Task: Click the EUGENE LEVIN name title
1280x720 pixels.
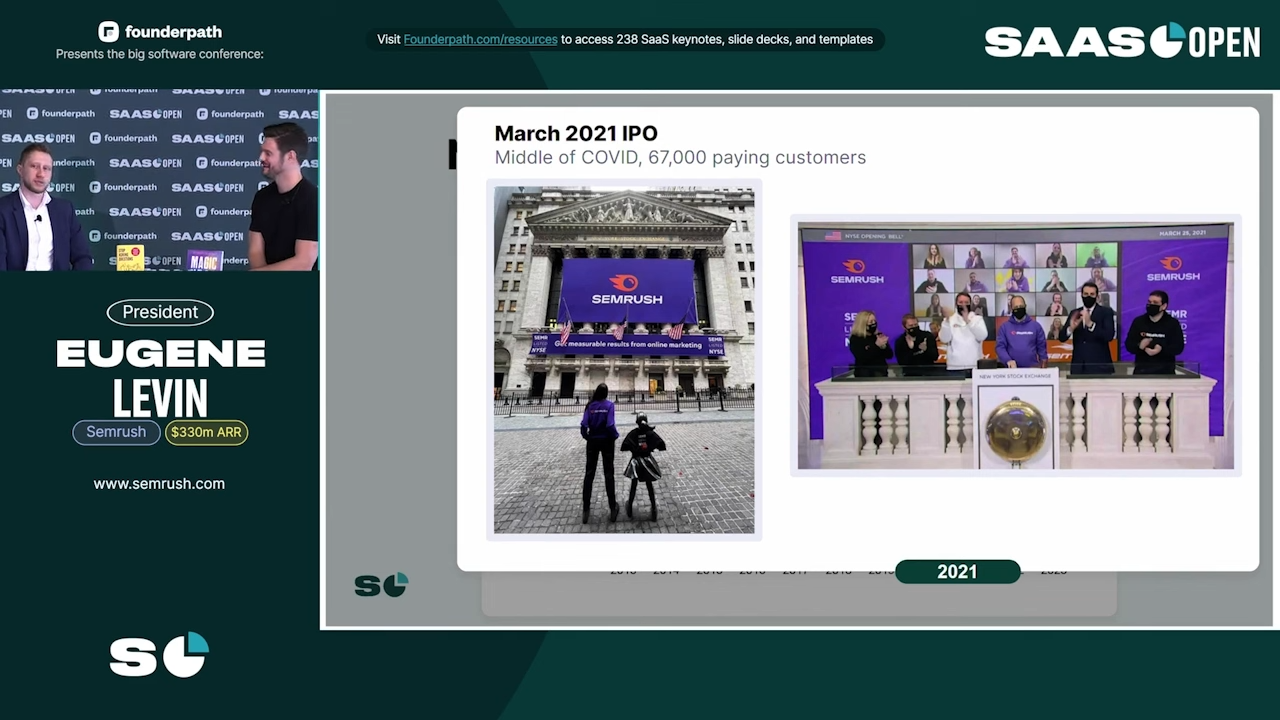Action: (x=160, y=377)
